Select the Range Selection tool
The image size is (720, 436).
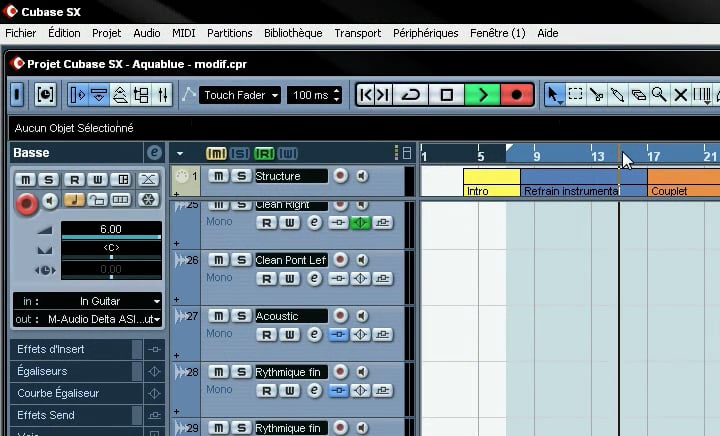coord(575,95)
